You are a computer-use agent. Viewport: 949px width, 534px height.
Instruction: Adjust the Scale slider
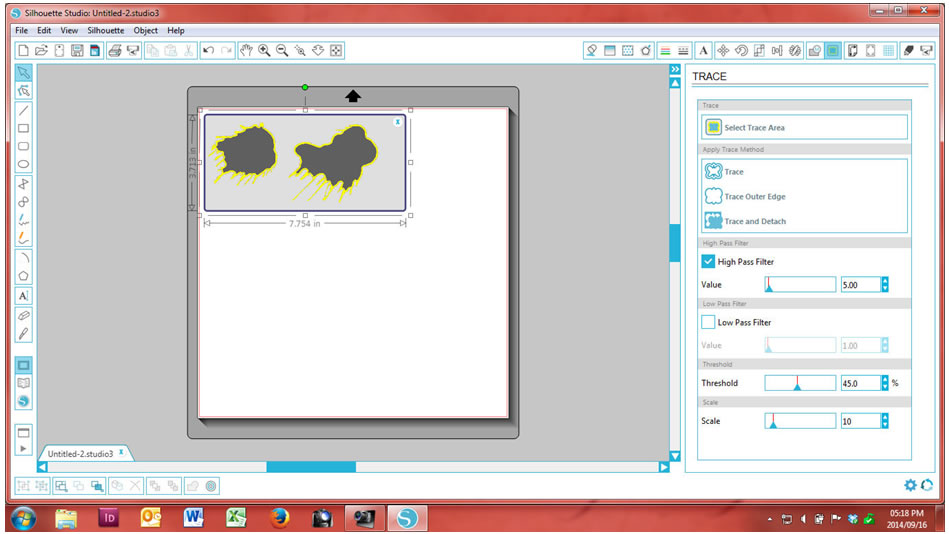pos(800,421)
